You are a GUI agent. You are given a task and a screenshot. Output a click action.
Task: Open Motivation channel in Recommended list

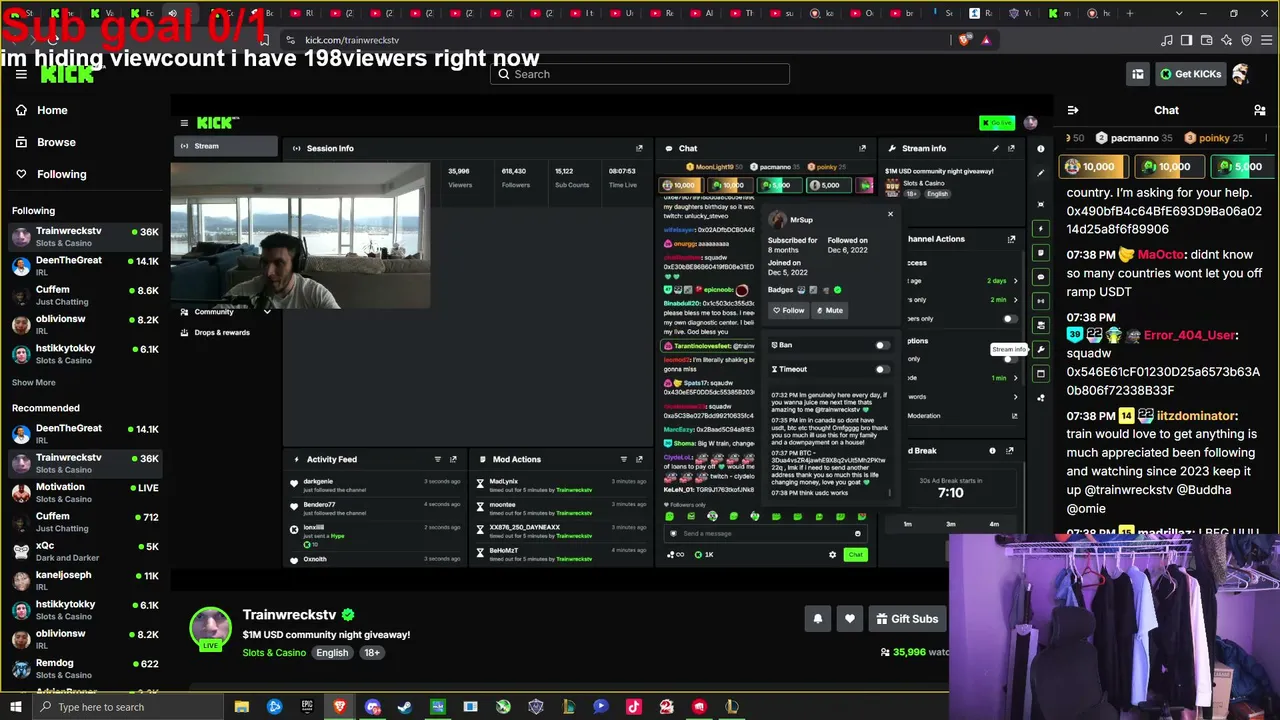click(x=85, y=492)
